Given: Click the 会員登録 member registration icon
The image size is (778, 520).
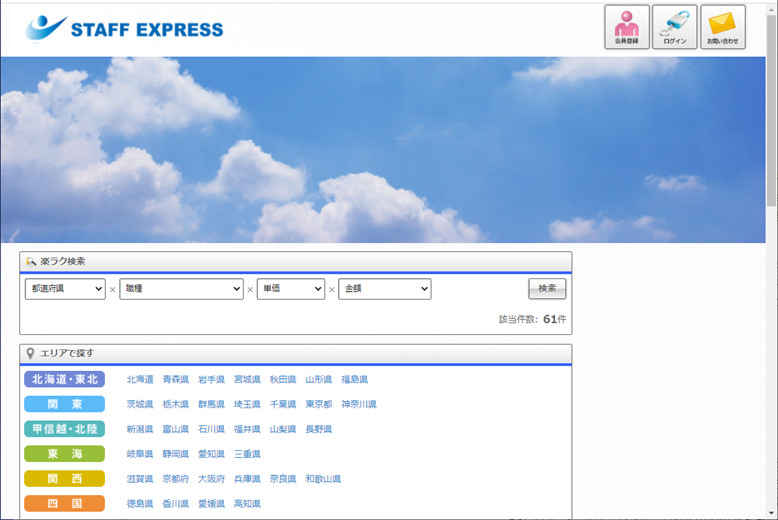Looking at the screenshot, I should click(x=626, y=27).
